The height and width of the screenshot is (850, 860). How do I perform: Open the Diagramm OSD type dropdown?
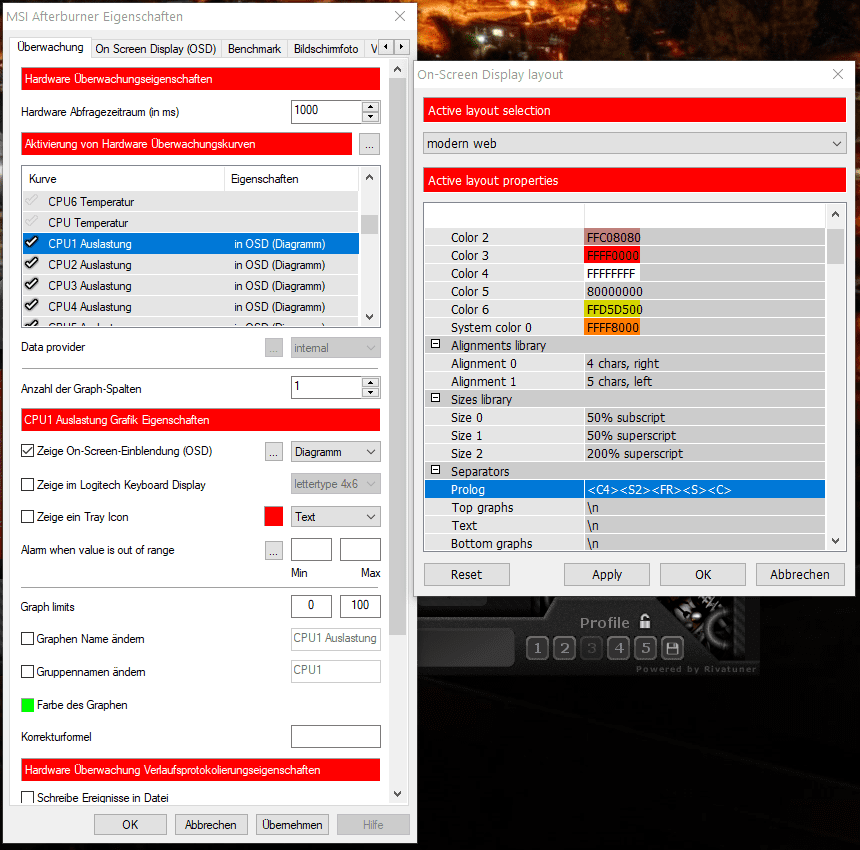point(336,452)
